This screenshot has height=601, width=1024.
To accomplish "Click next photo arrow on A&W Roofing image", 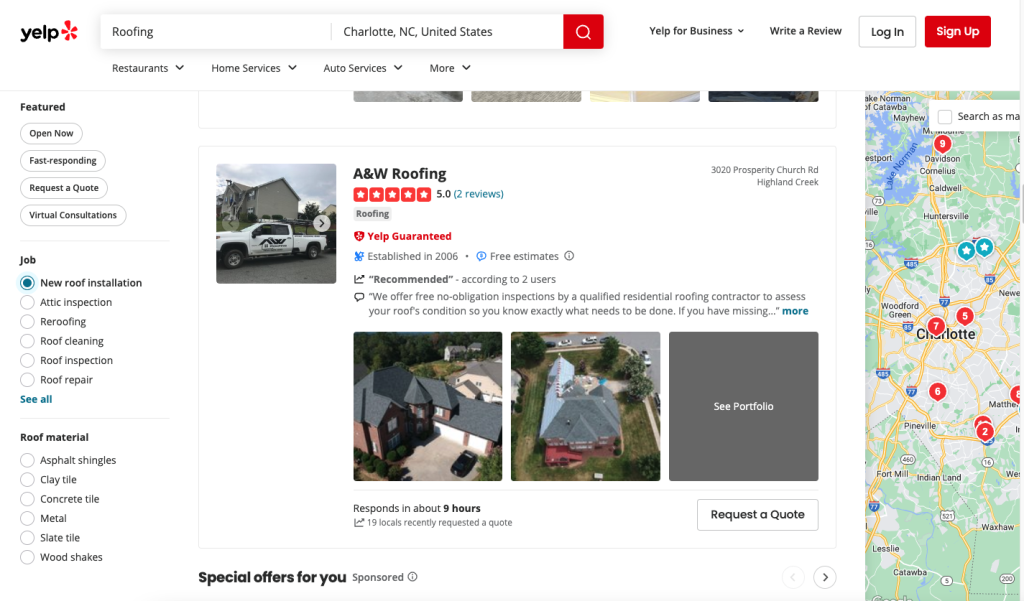I will [321, 223].
